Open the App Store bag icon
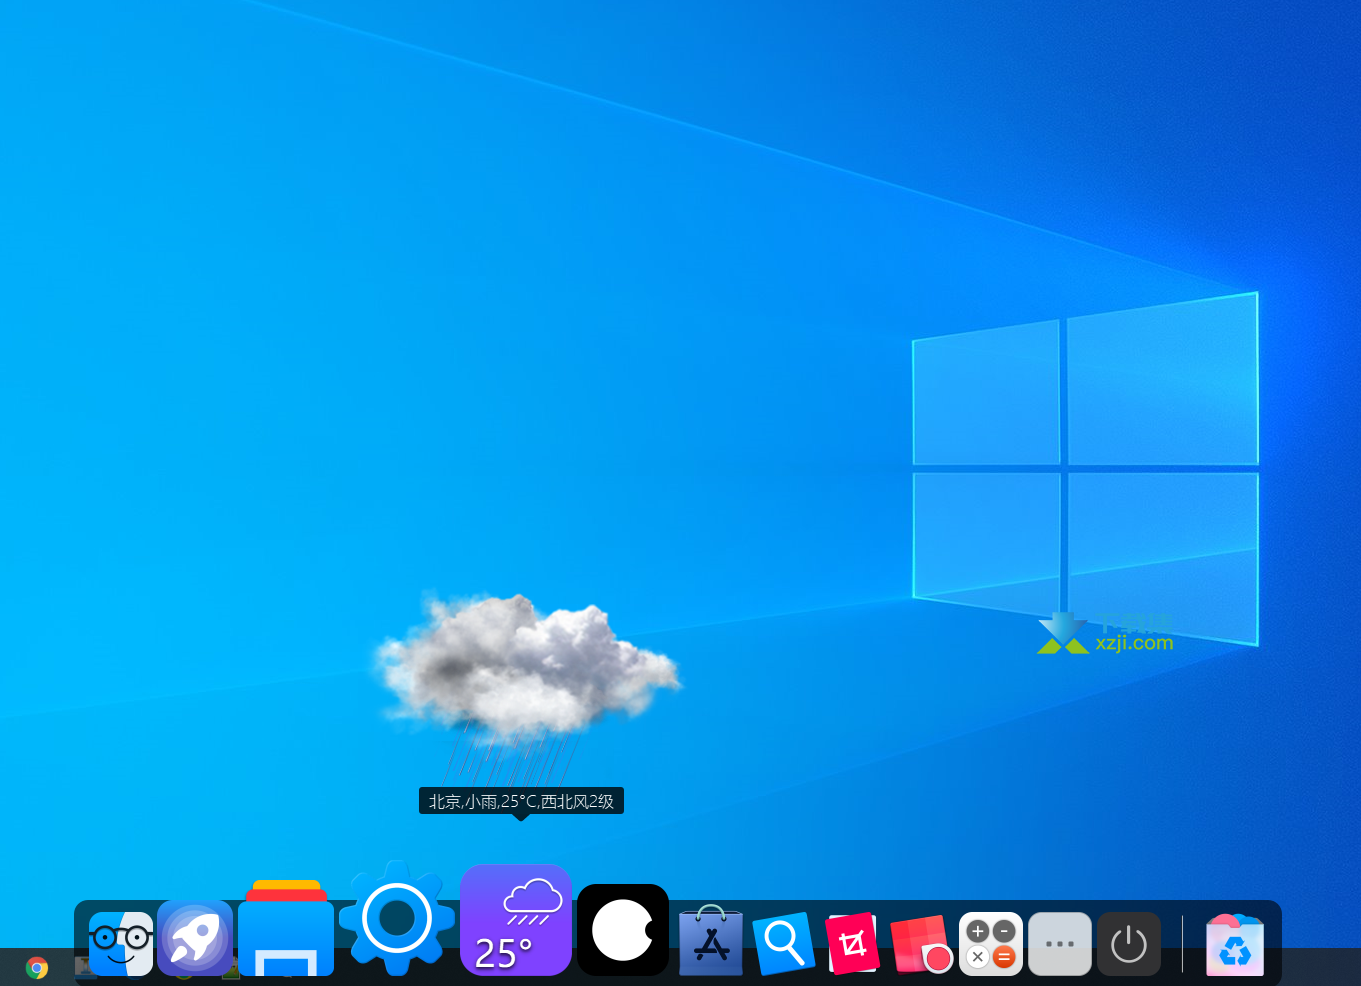The image size is (1361, 986). [711, 941]
